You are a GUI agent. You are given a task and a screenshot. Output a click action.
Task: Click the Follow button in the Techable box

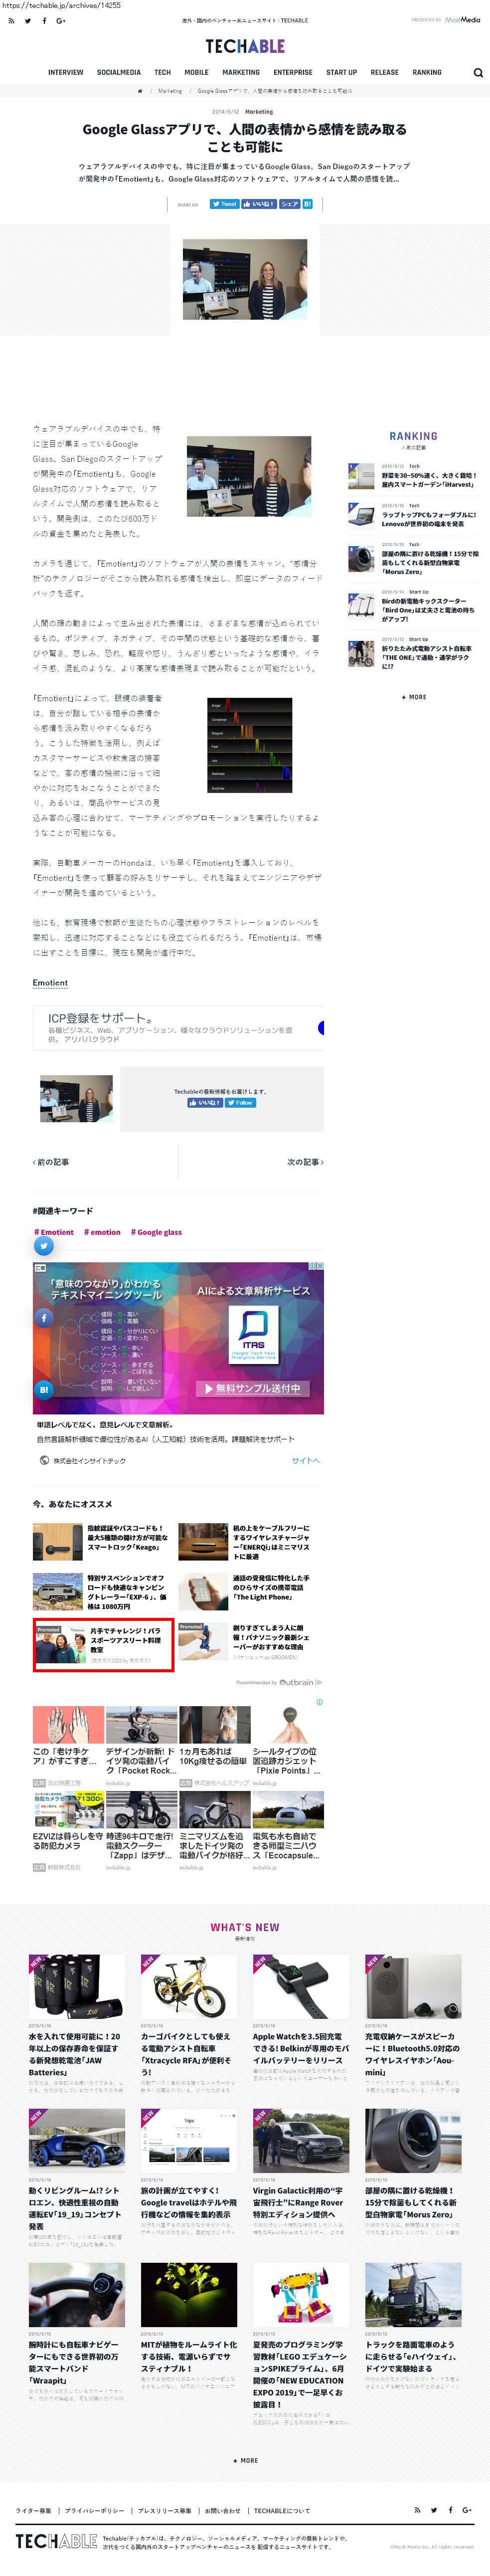coord(240,1103)
